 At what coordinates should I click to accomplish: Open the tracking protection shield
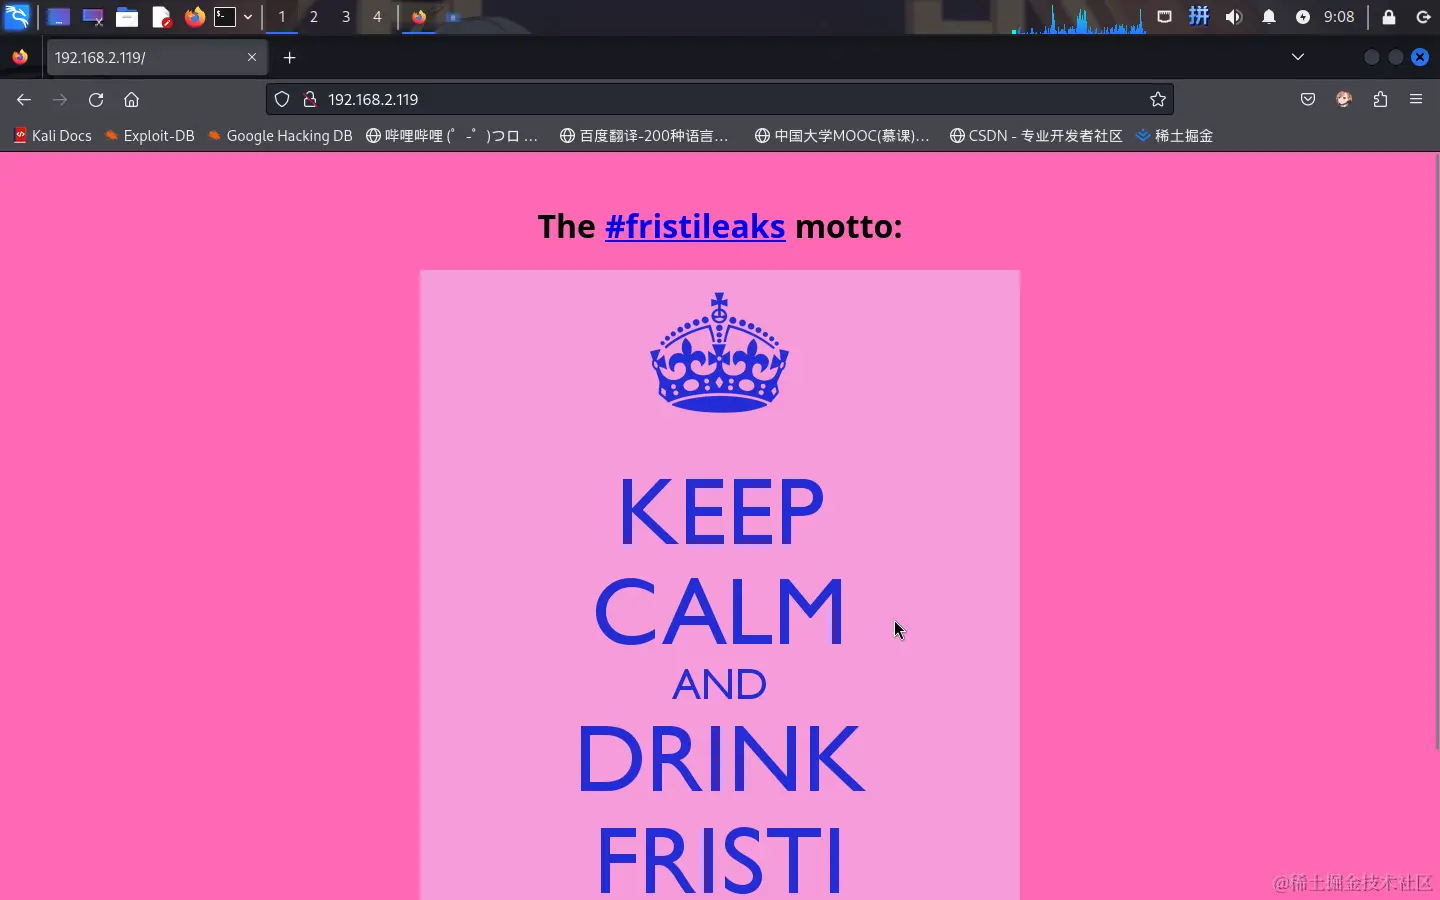[282, 99]
